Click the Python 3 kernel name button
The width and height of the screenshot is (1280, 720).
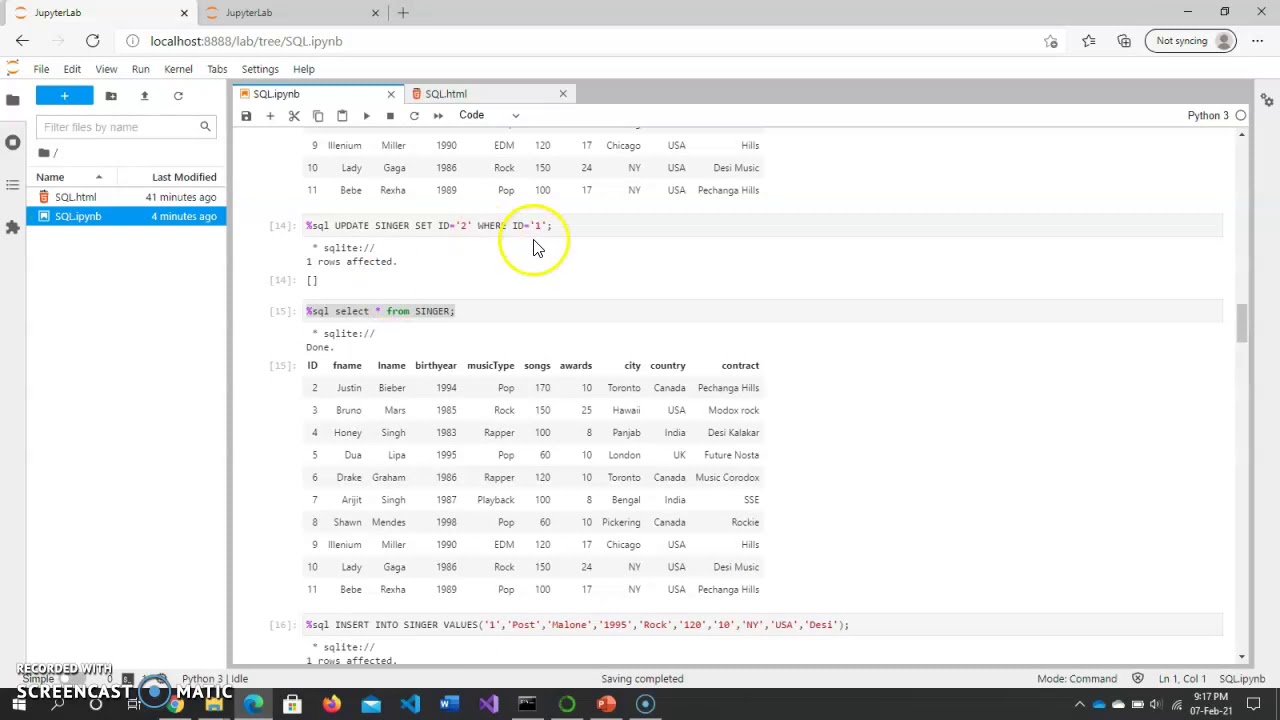(1208, 116)
